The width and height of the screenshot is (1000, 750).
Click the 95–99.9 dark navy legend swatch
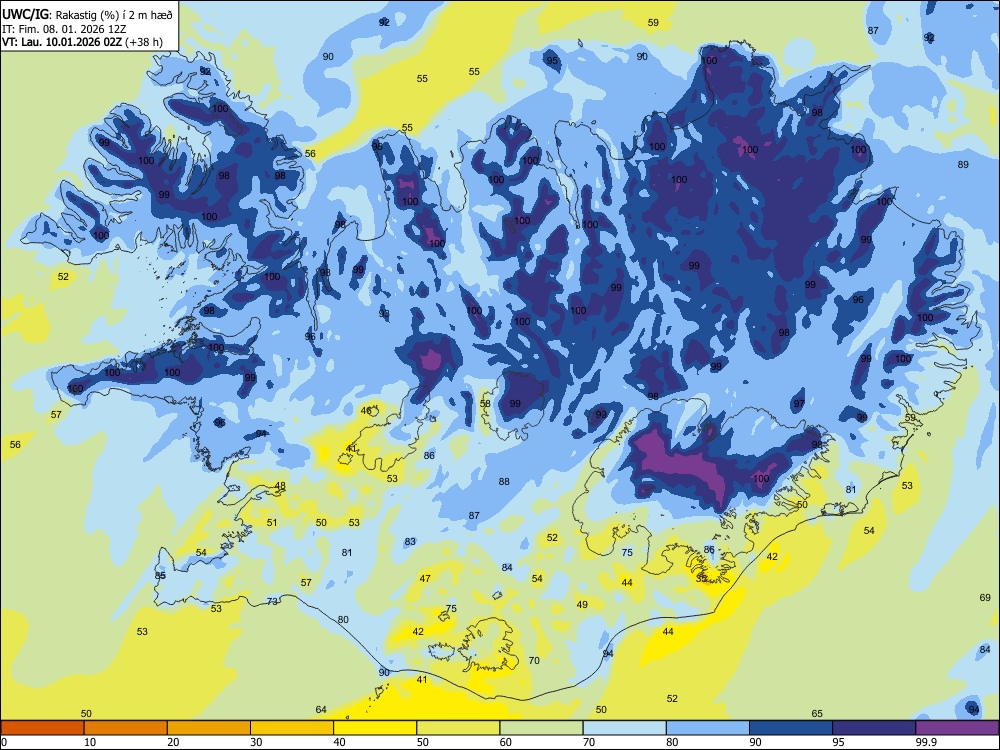(874, 728)
